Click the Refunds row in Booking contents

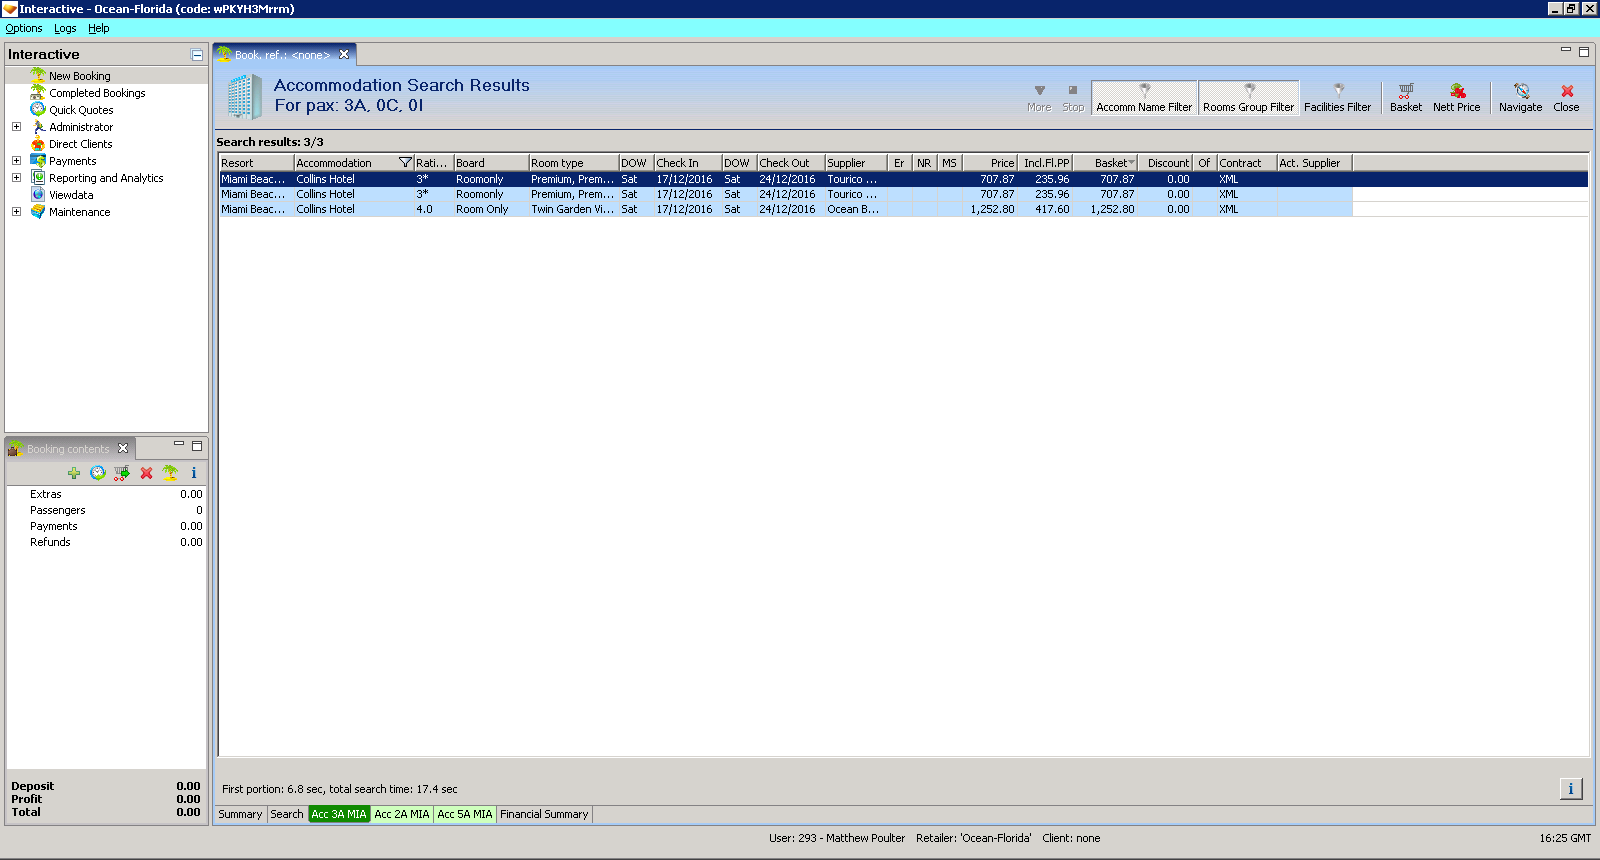pyautogui.click(x=106, y=542)
